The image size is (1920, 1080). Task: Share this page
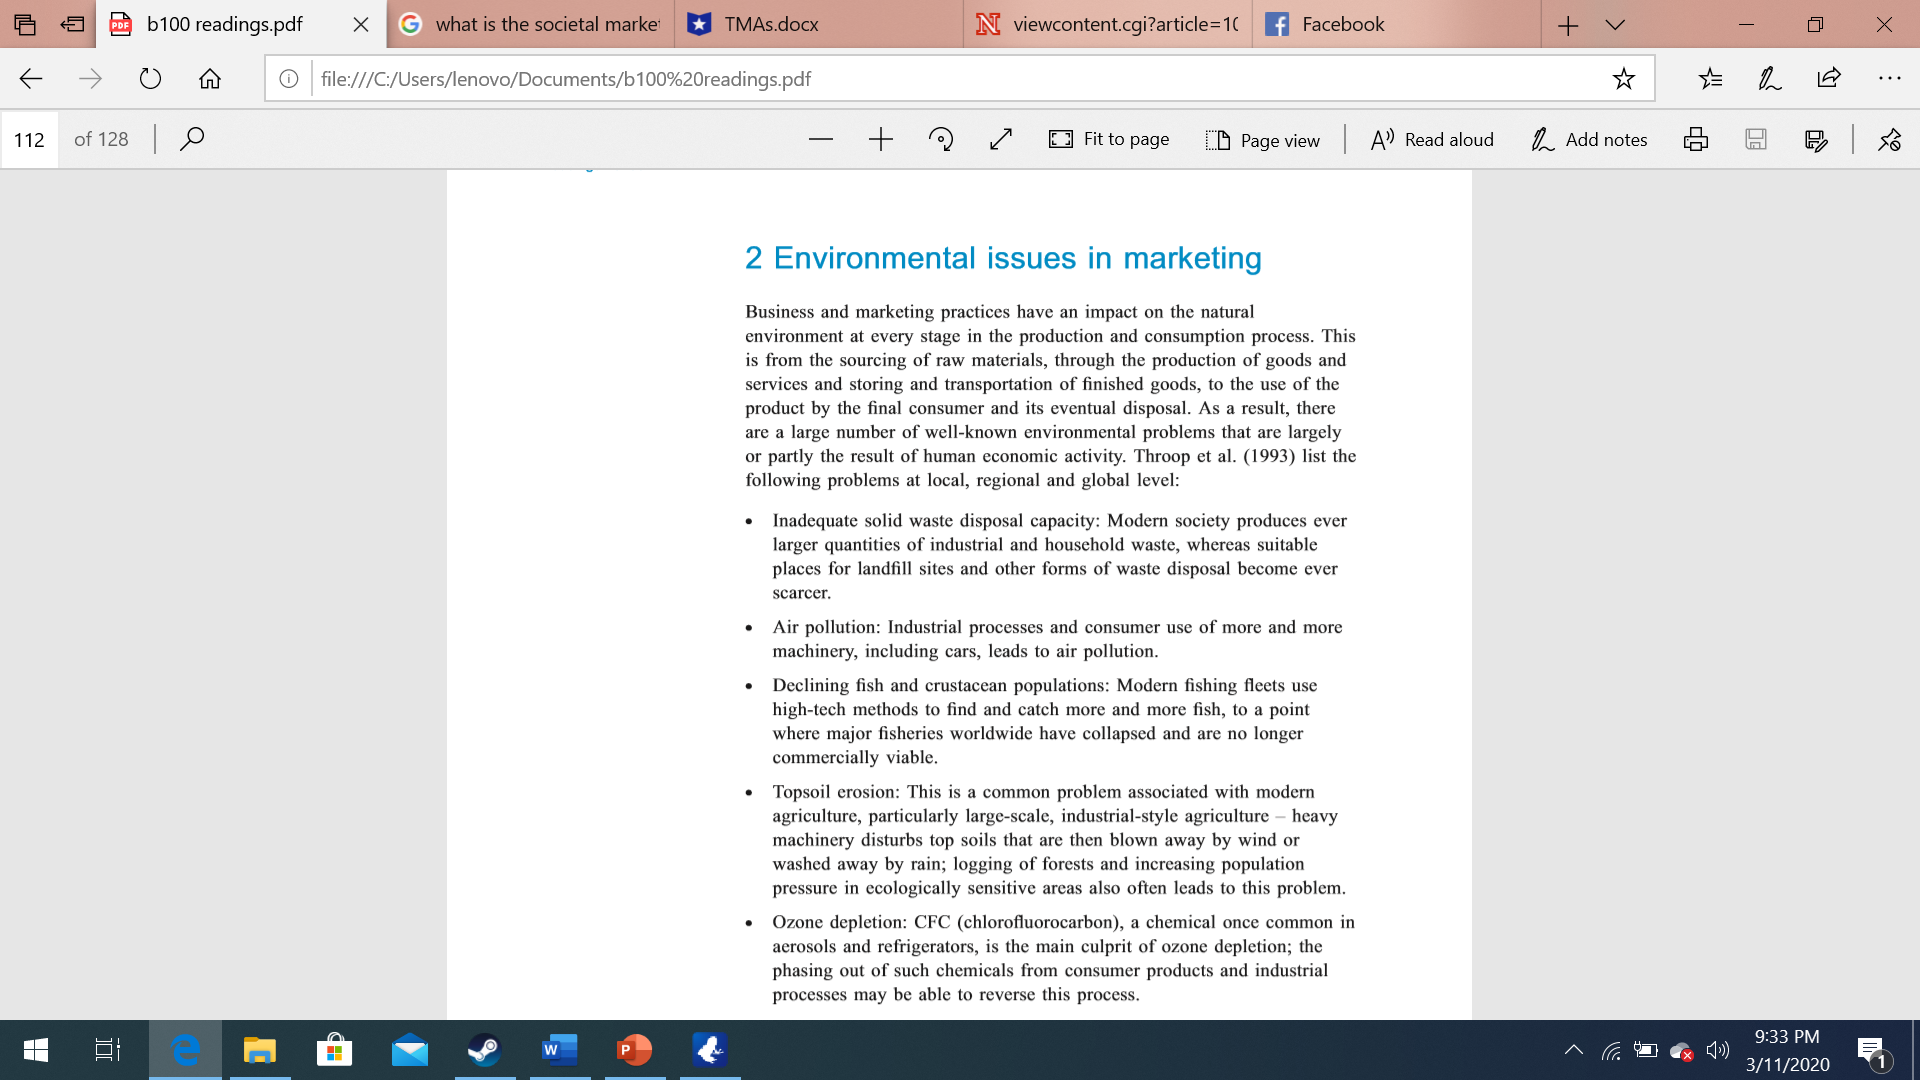tap(1829, 79)
